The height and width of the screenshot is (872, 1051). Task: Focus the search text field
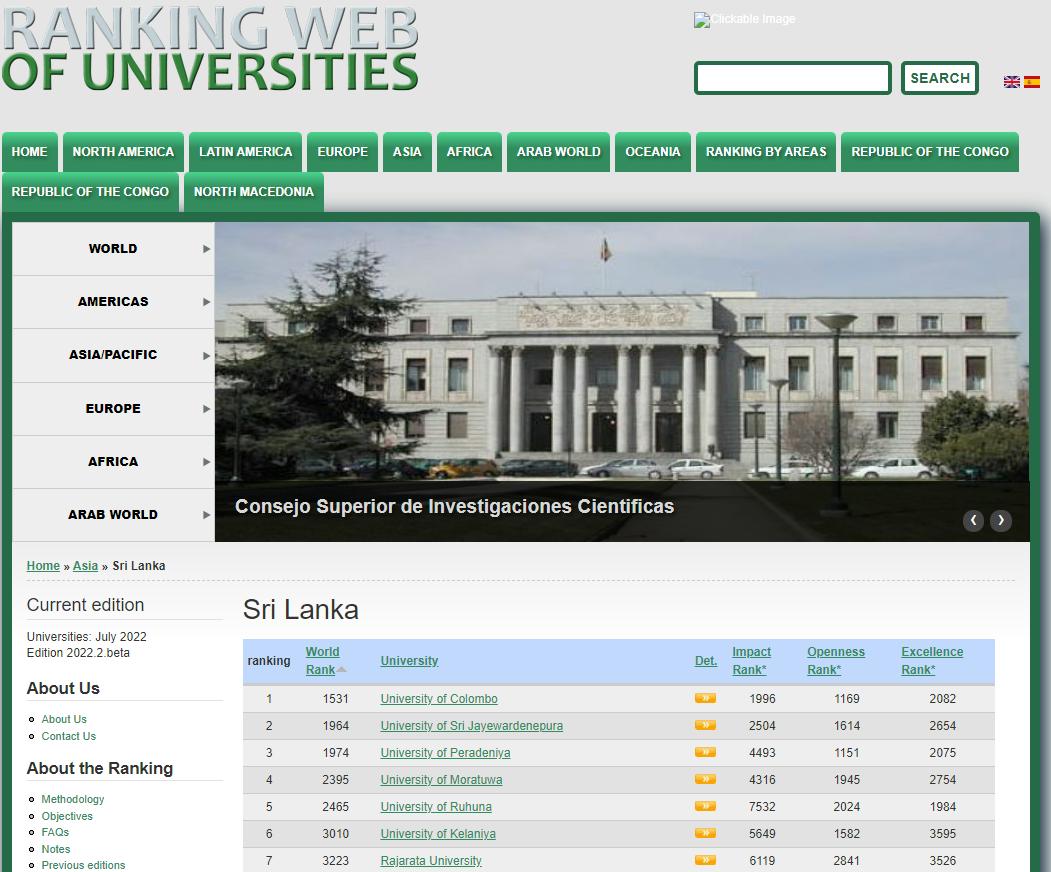point(792,78)
